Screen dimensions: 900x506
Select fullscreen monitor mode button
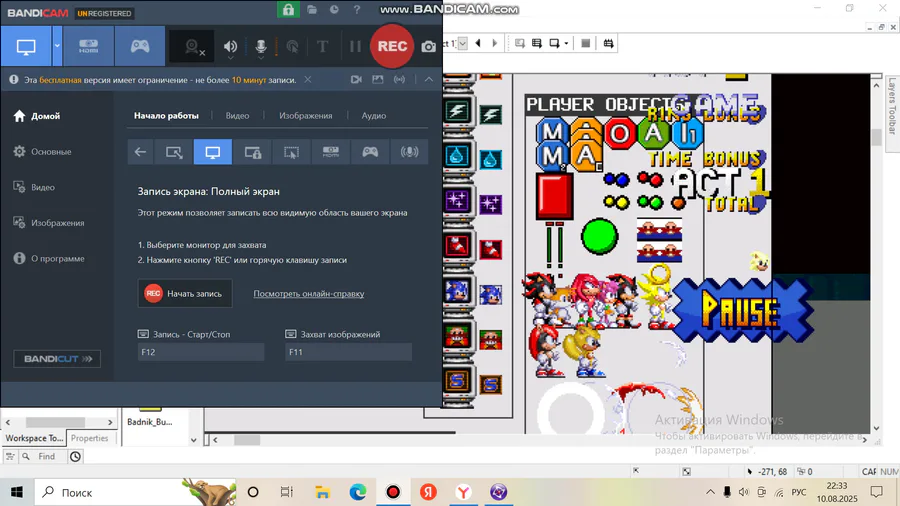coord(213,152)
